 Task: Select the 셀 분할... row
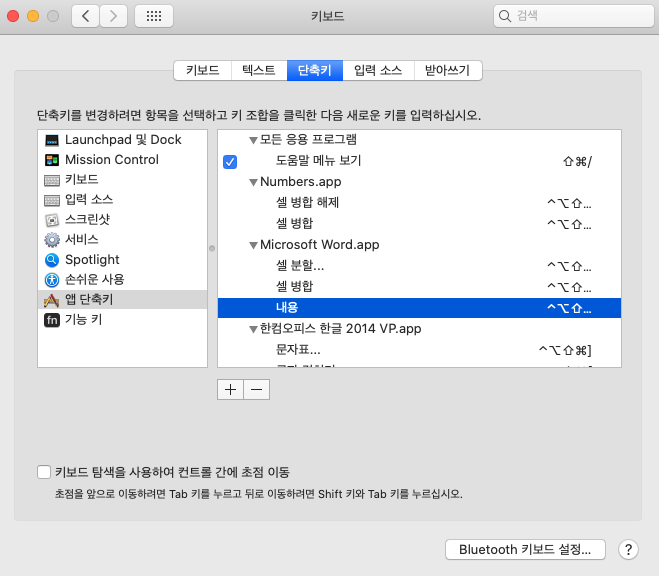[419, 266]
